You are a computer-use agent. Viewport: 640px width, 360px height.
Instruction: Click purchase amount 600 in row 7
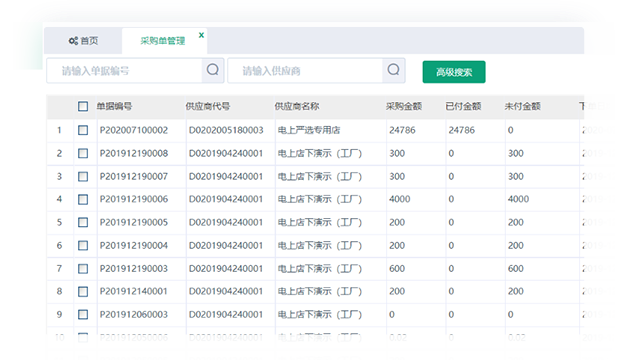pyautogui.click(x=397, y=269)
